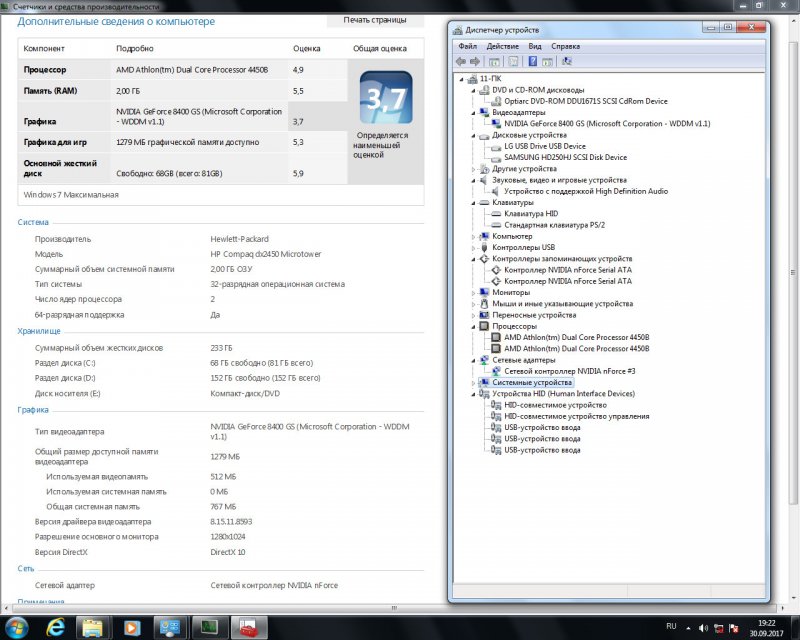Open the Действие menu

tap(502, 46)
